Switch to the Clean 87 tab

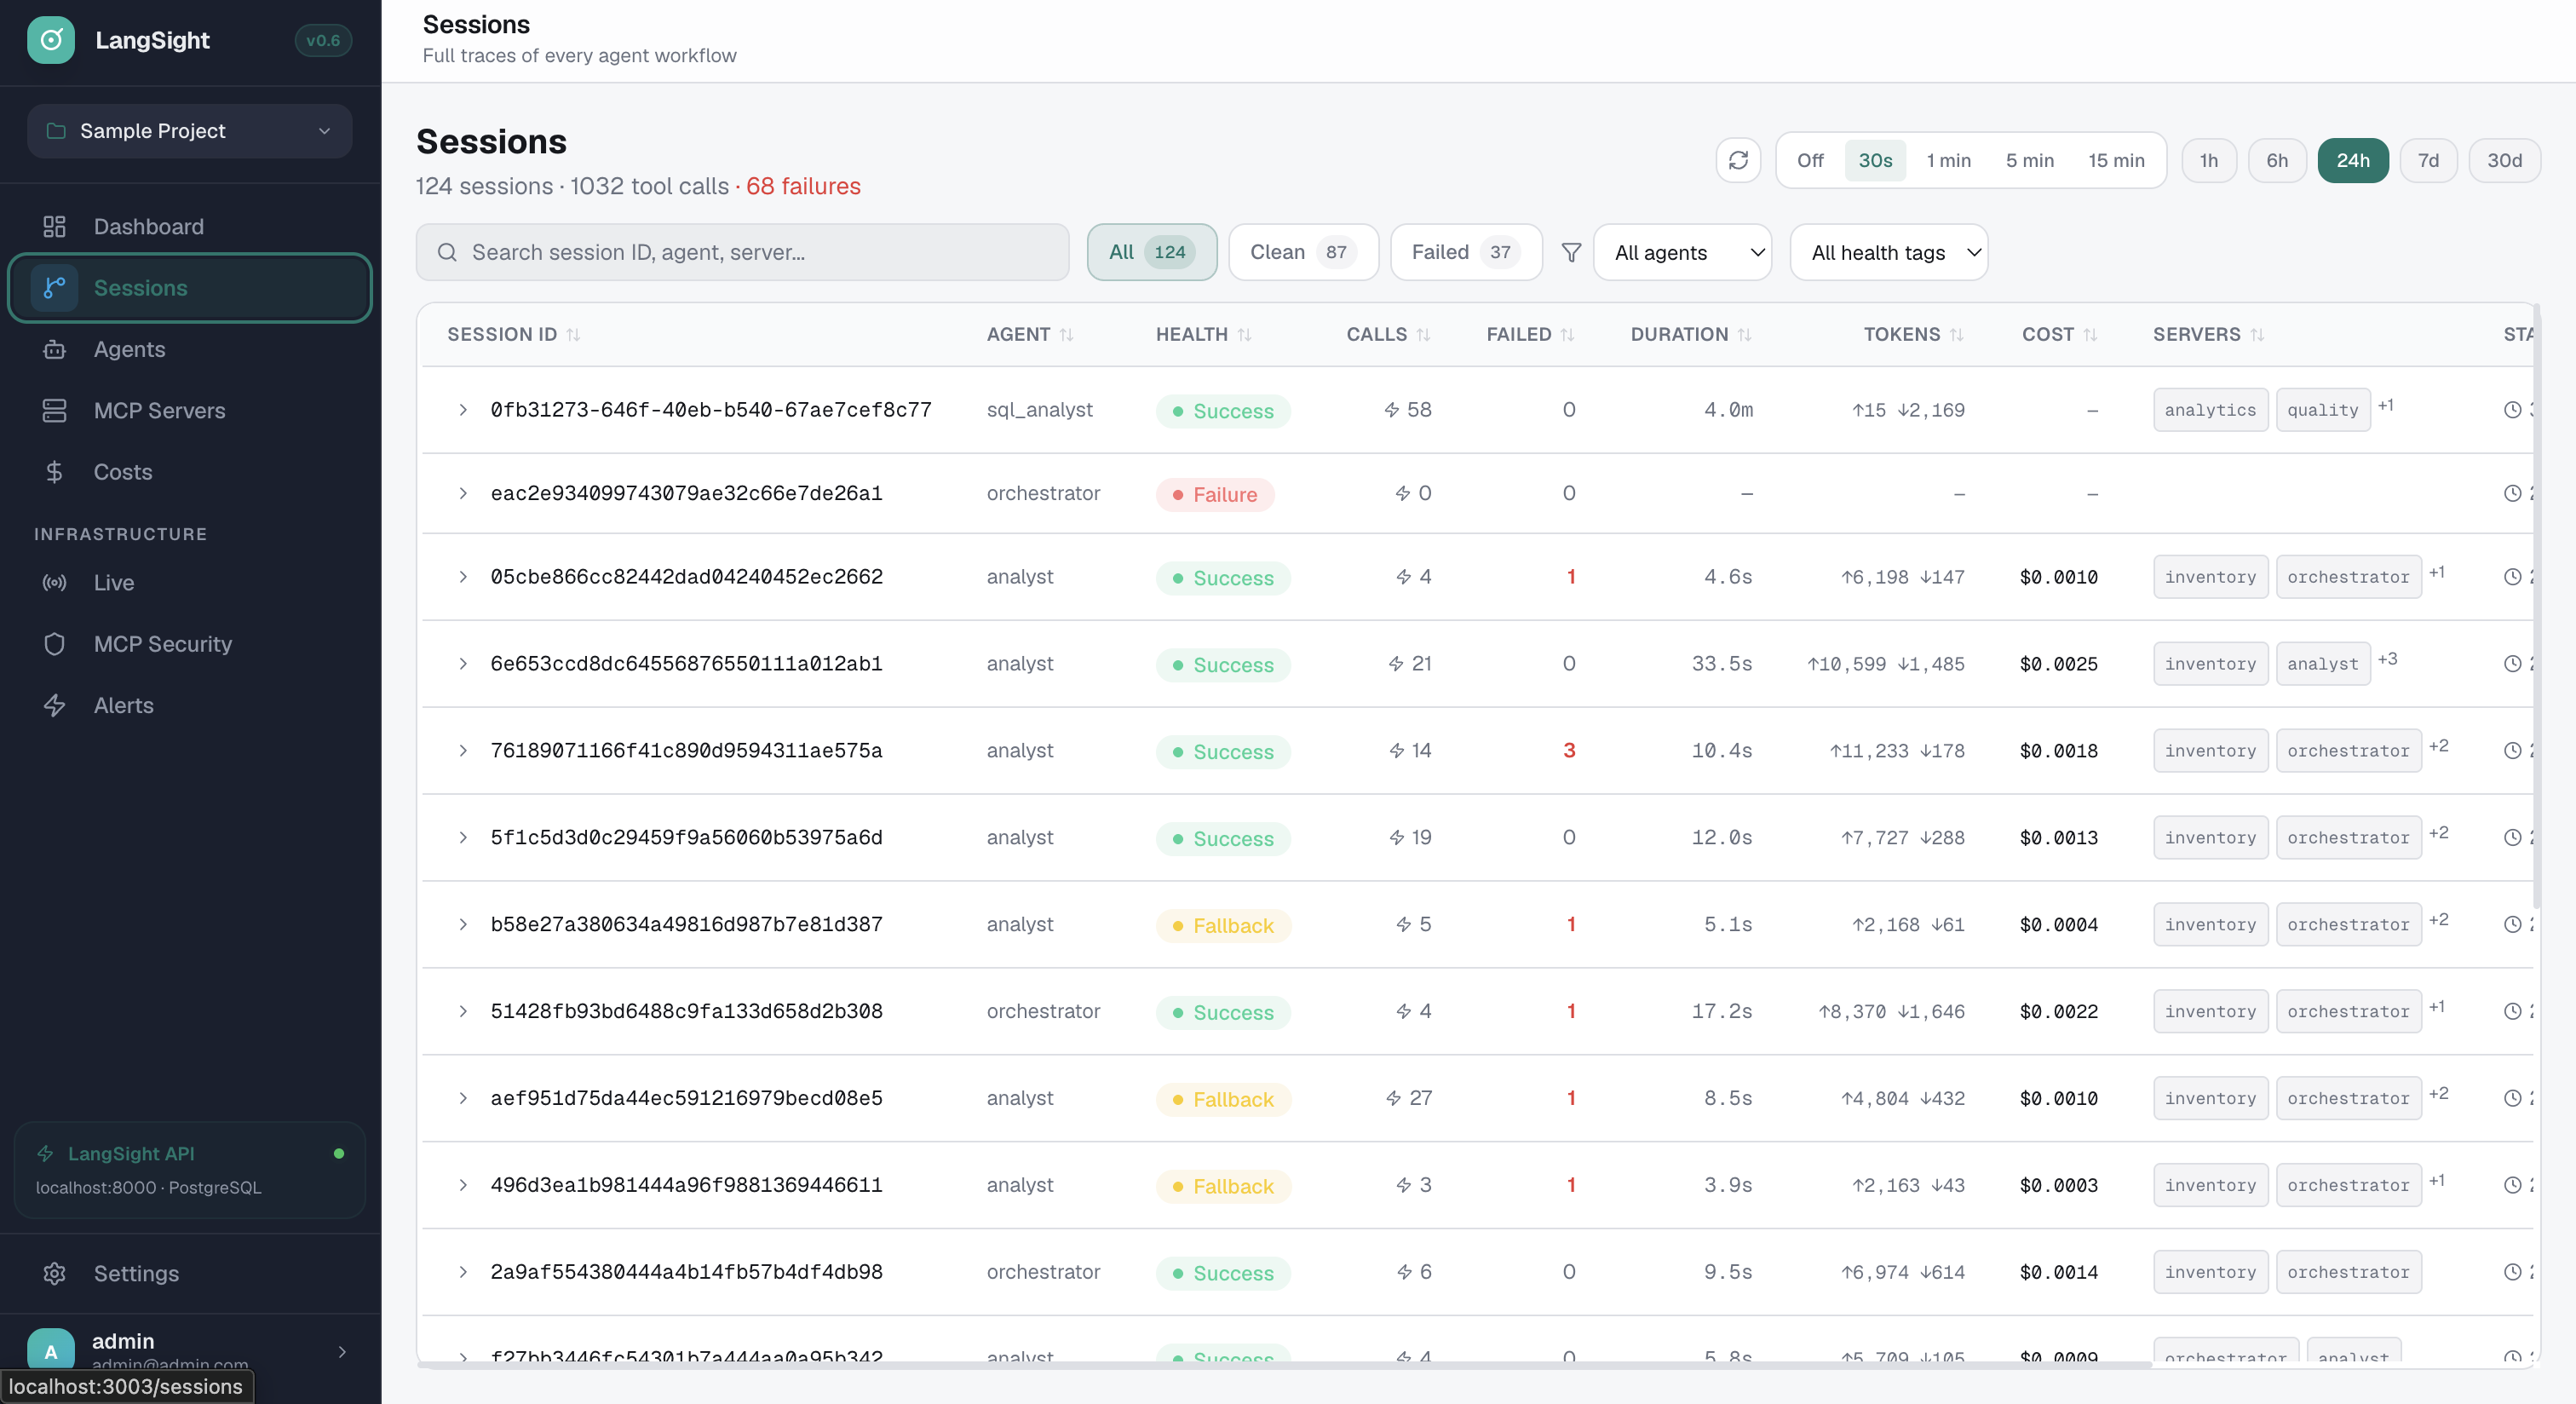(x=1302, y=252)
